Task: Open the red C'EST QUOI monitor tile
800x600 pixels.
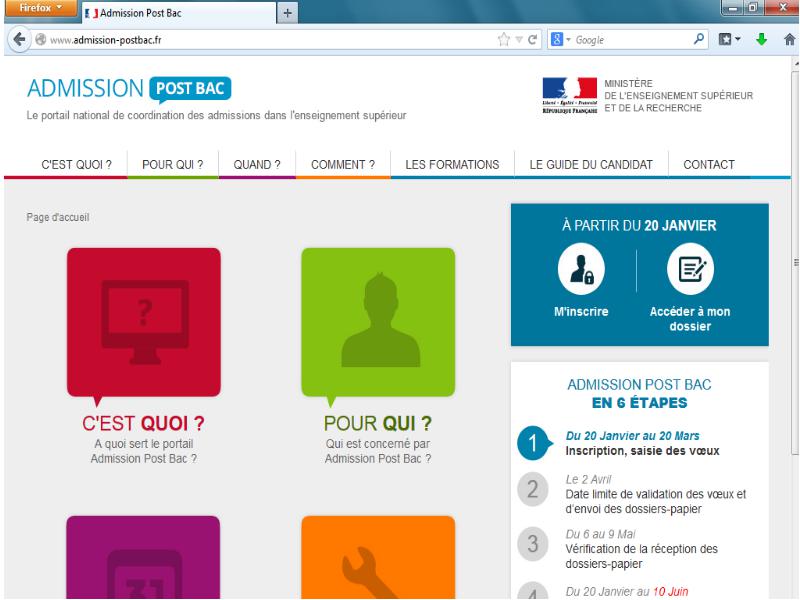Action: click(x=144, y=322)
